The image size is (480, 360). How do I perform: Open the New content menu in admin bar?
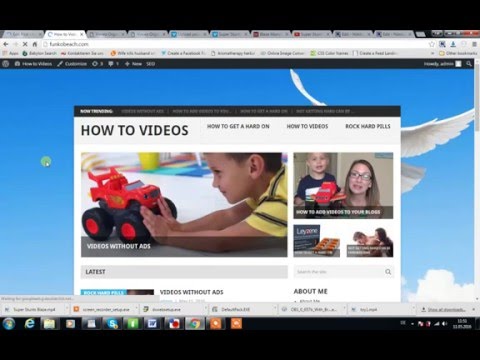(133, 64)
